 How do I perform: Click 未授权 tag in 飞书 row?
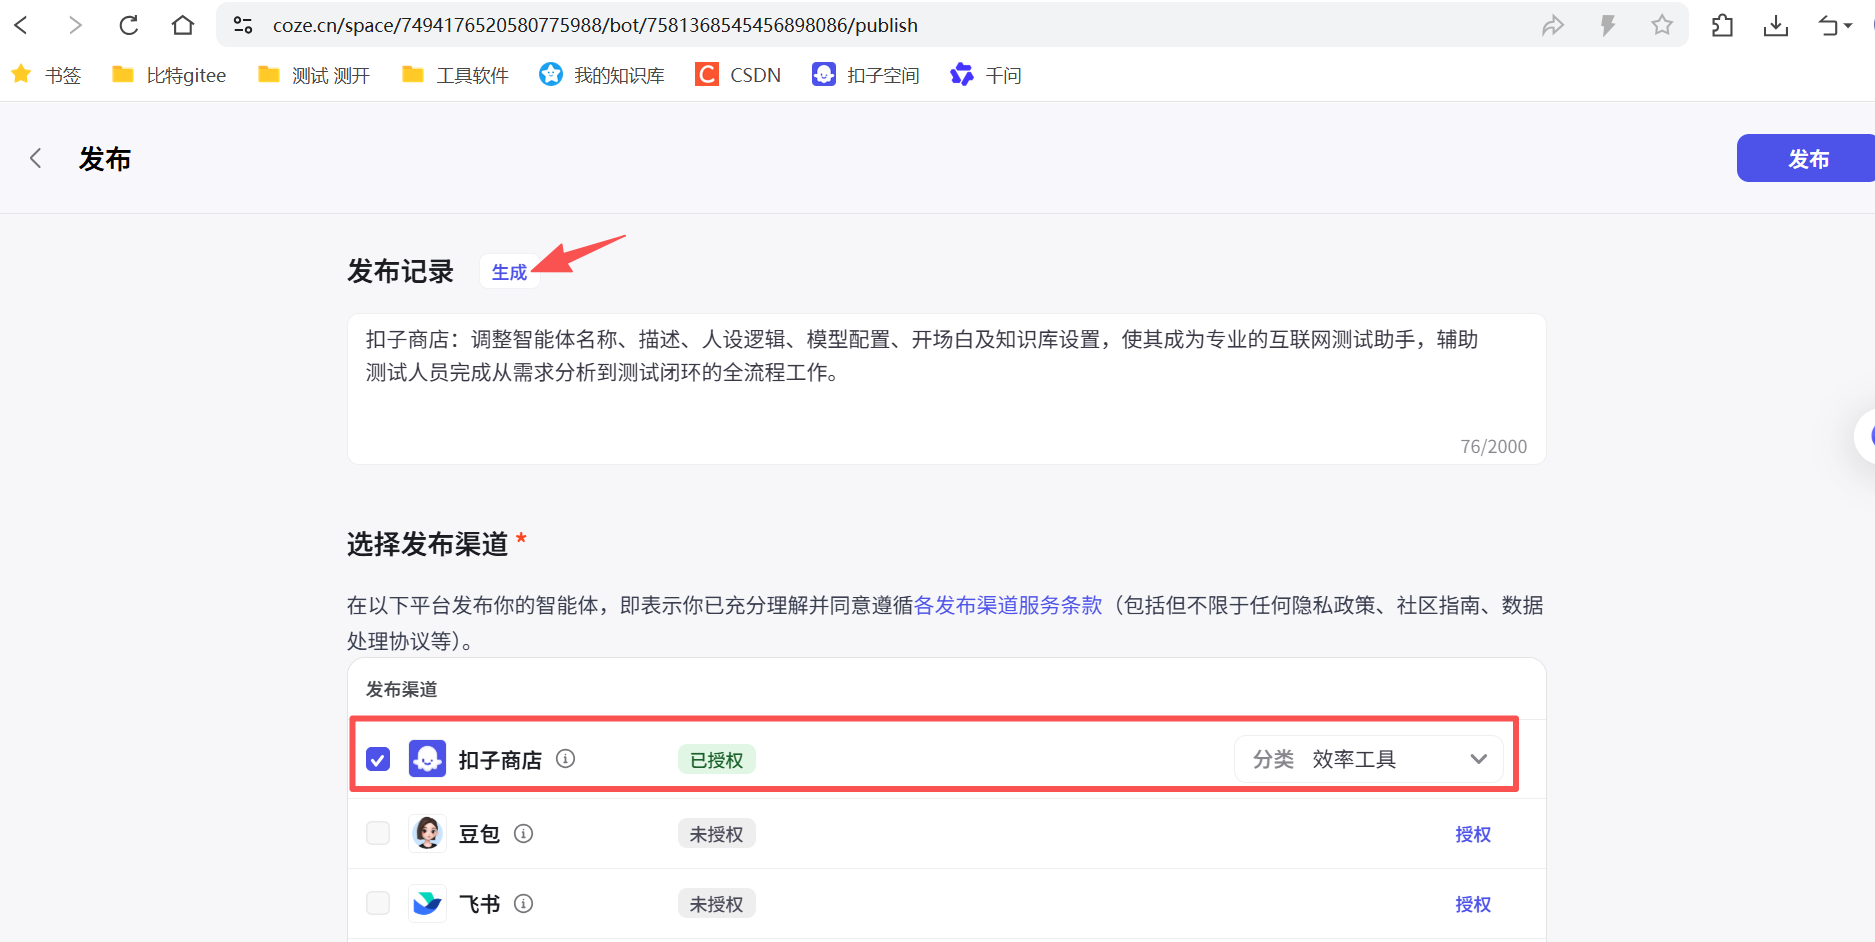[717, 904]
